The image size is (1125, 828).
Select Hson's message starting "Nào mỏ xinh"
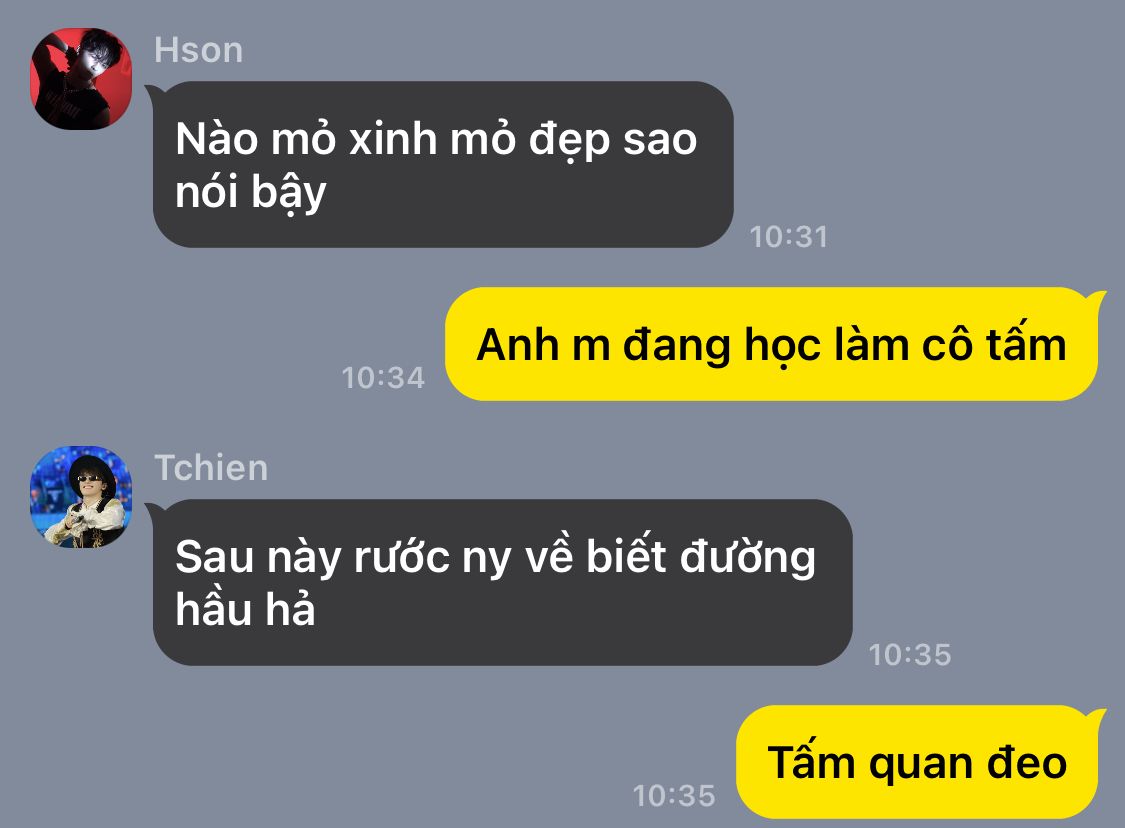coord(443,164)
